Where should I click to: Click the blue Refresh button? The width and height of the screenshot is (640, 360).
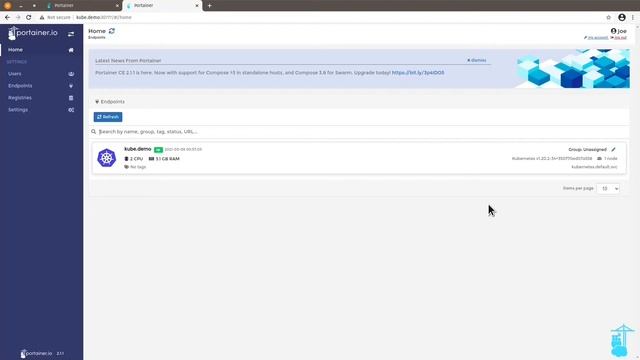(108, 117)
